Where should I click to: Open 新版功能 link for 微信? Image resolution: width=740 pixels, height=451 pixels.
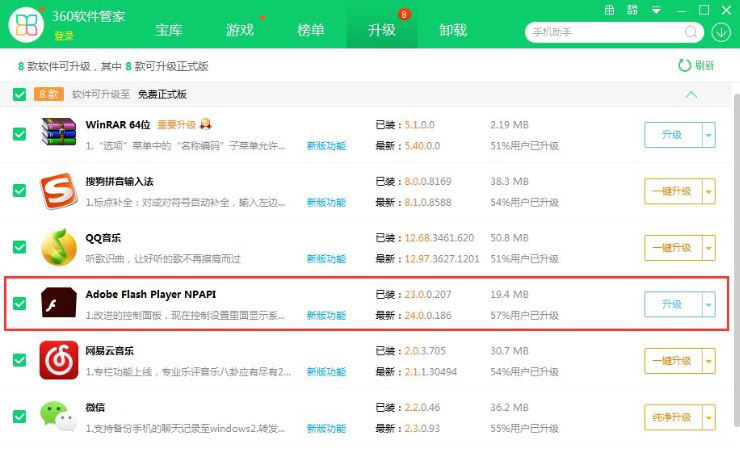[326, 428]
